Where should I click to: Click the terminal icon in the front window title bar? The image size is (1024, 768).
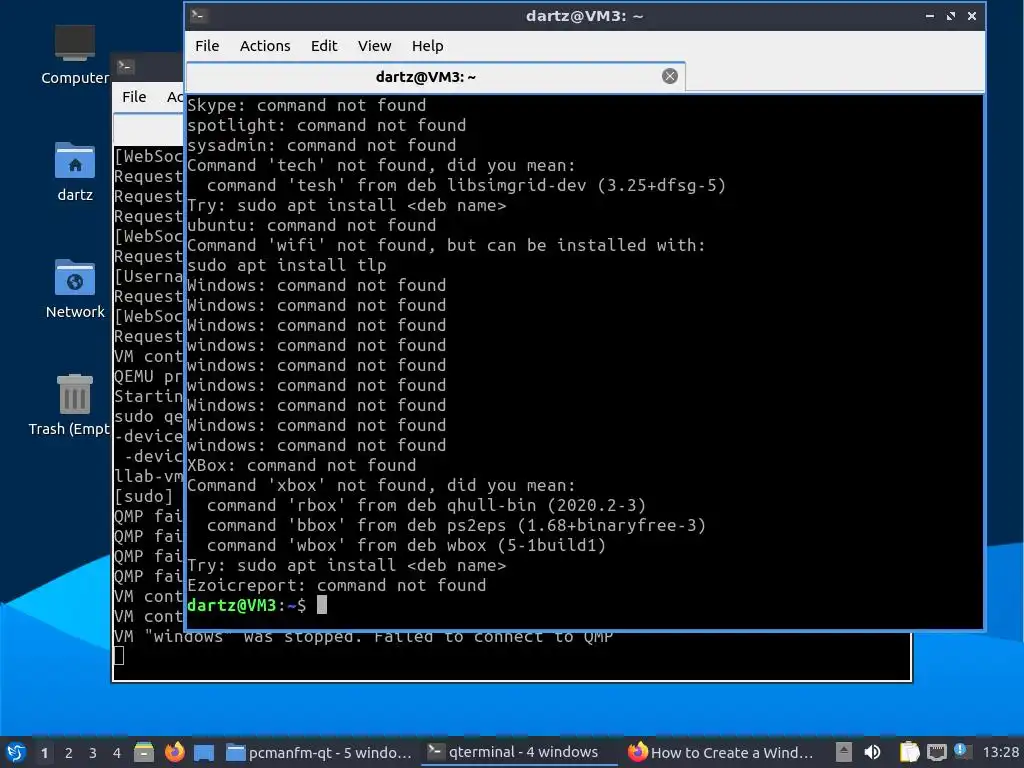tap(199, 16)
